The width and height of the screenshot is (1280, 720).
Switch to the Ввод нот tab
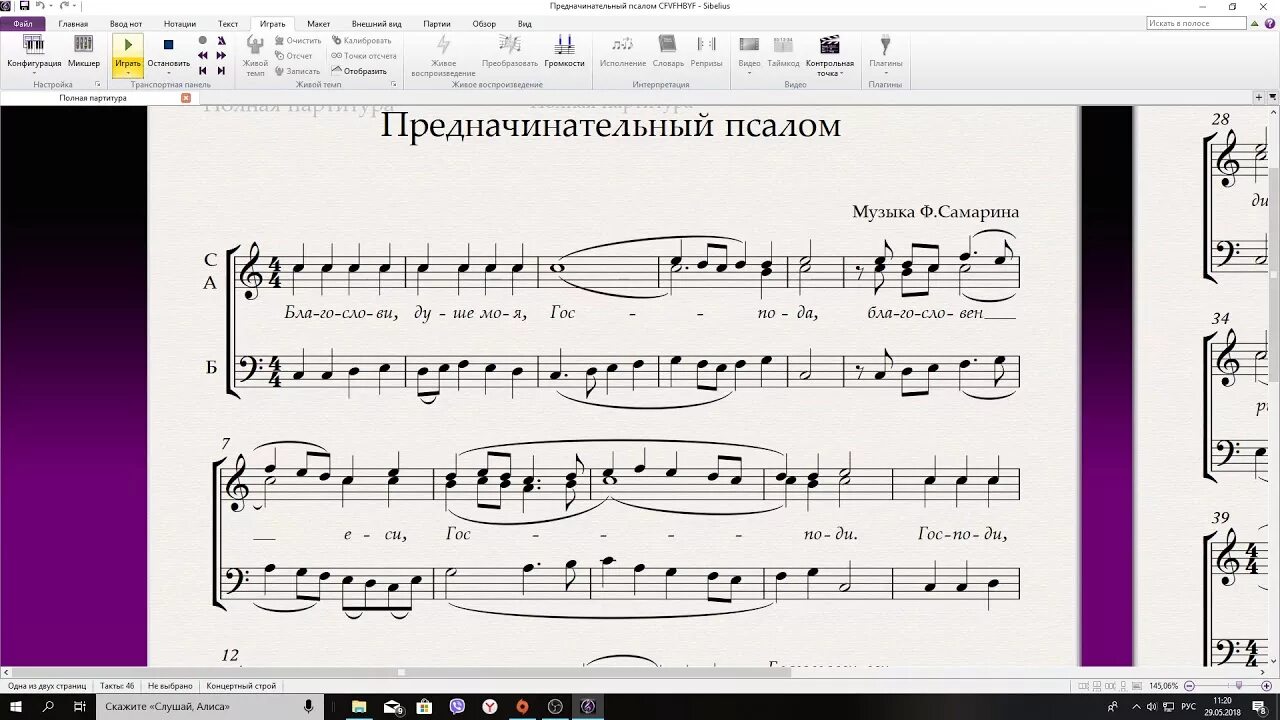[126, 23]
